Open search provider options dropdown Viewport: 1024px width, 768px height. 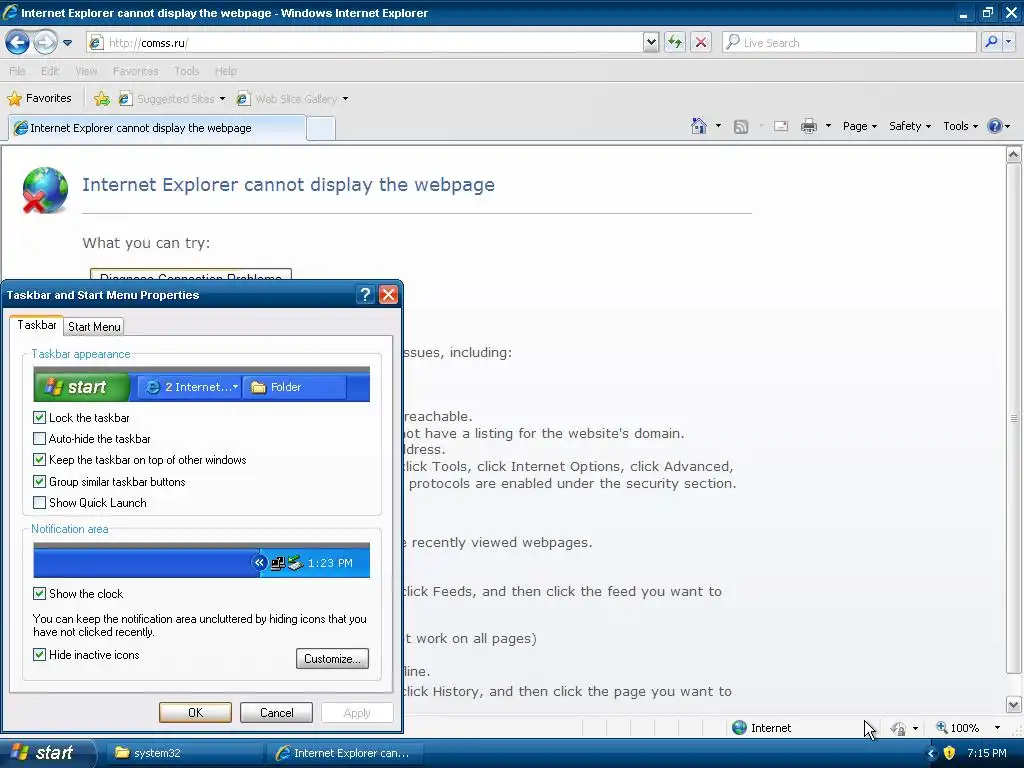(x=1008, y=42)
